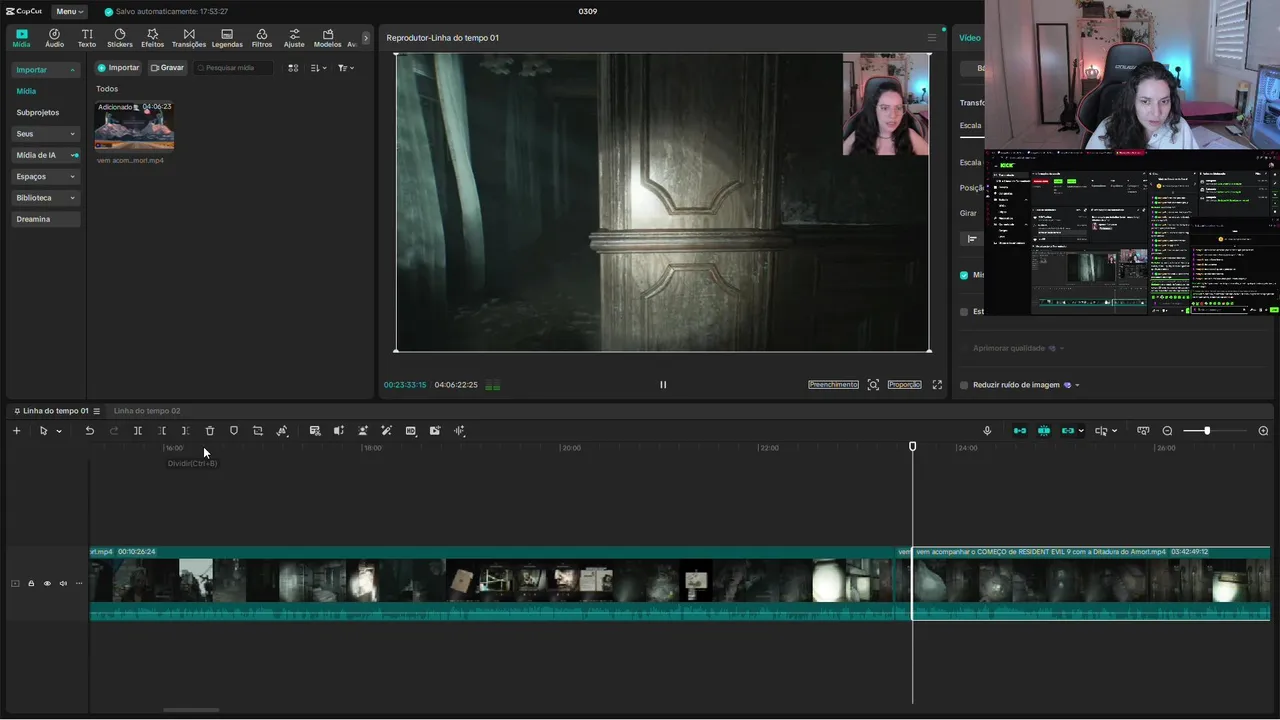Expand the Espaços section
Viewport: 1280px width, 720px height.
tap(45, 176)
